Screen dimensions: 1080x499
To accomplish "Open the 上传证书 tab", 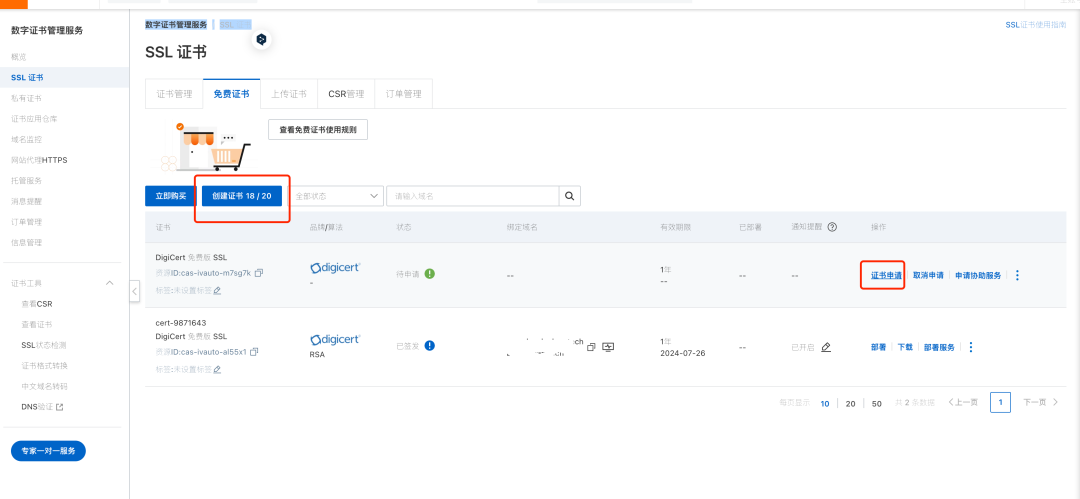I will tap(289, 94).
